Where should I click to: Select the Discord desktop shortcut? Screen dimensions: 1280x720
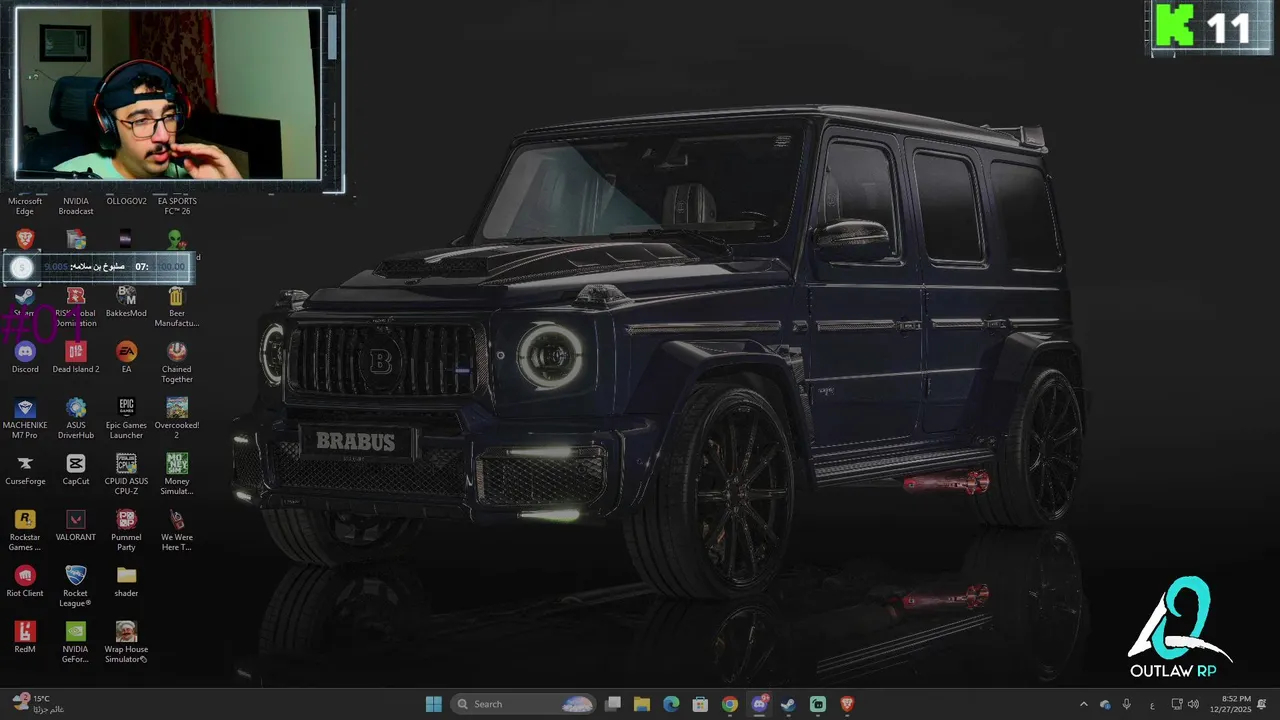25,357
